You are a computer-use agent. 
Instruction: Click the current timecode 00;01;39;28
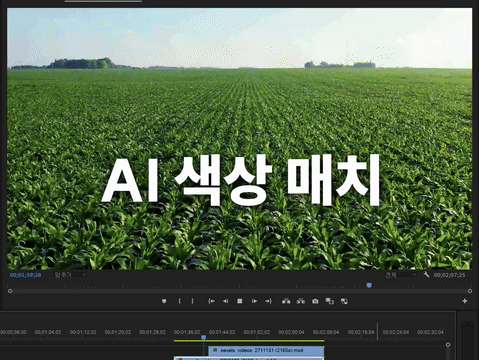coord(25,275)
